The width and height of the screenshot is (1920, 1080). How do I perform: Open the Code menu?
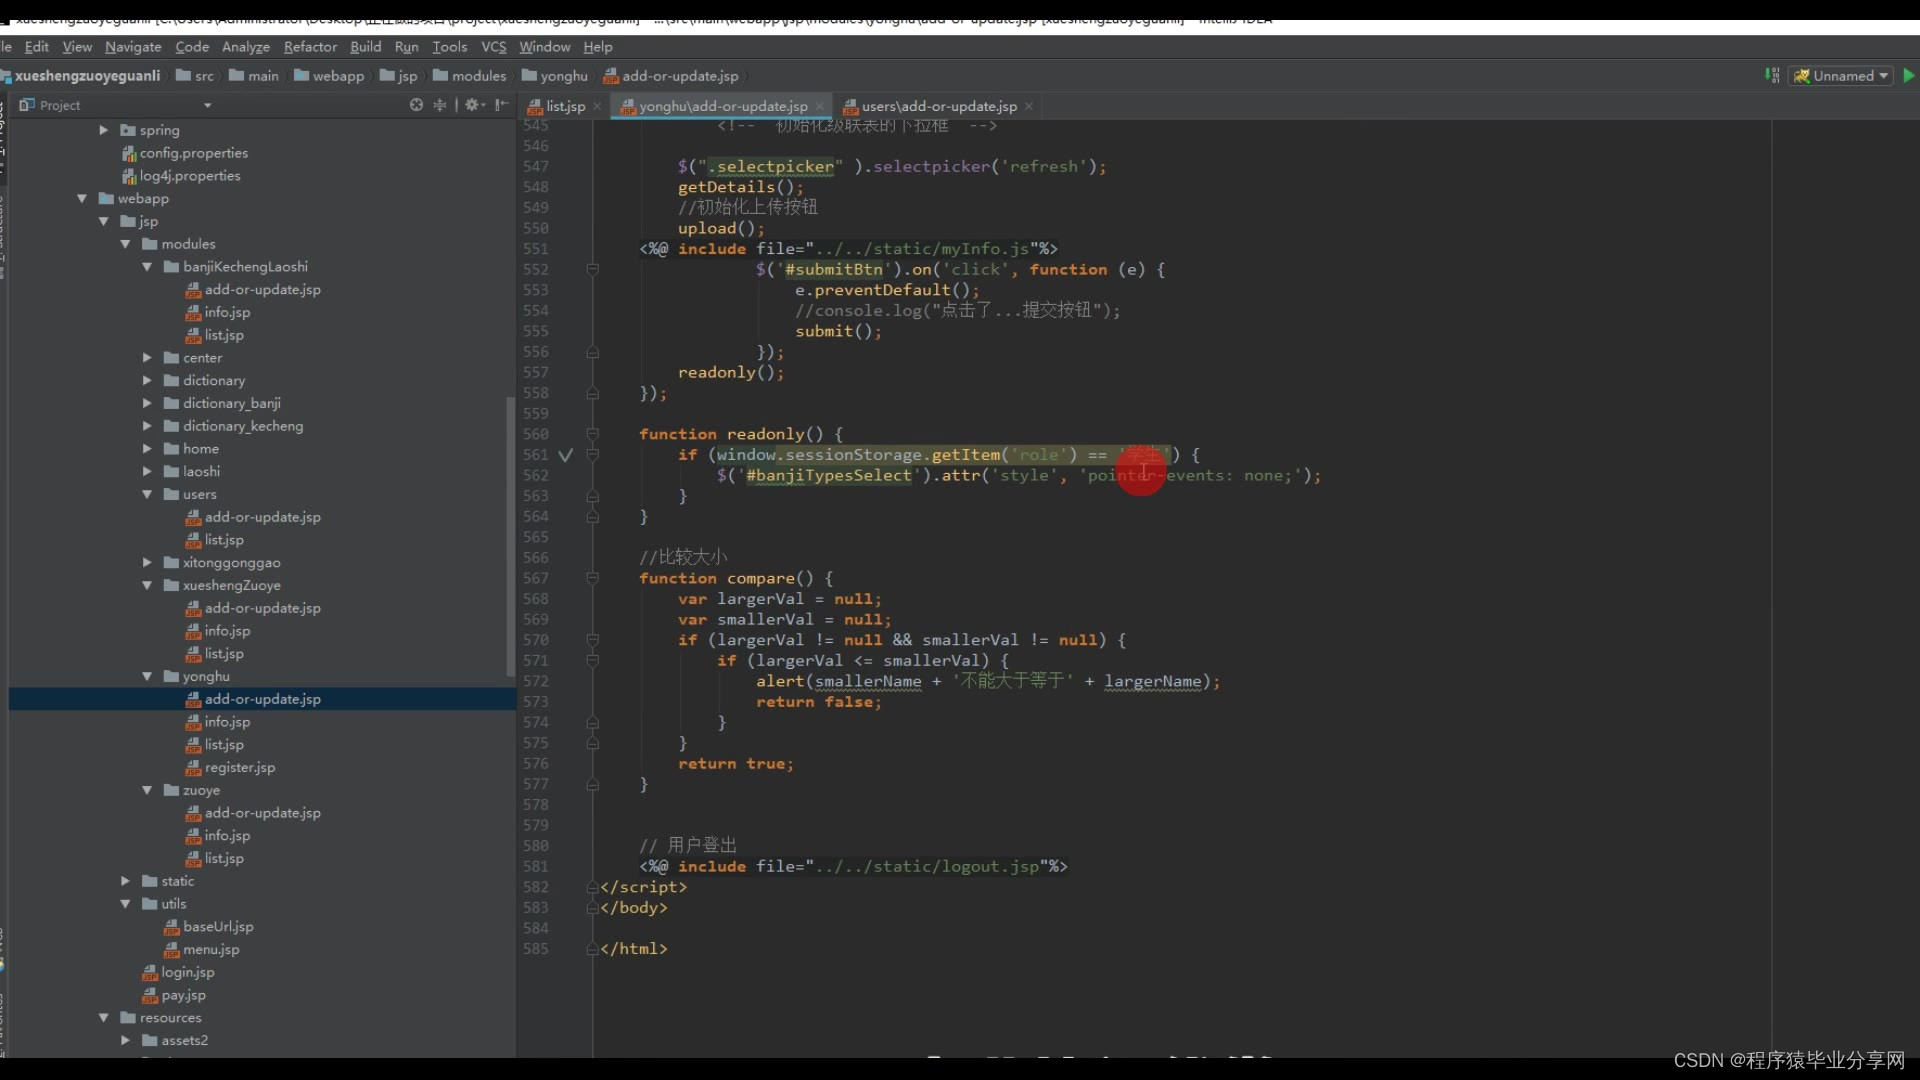[x=192, y=47]
